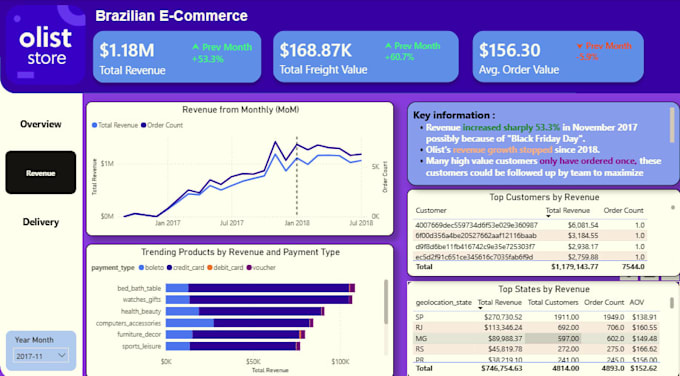Click the Jan 2018 dashed marker line

click(297, 176)
